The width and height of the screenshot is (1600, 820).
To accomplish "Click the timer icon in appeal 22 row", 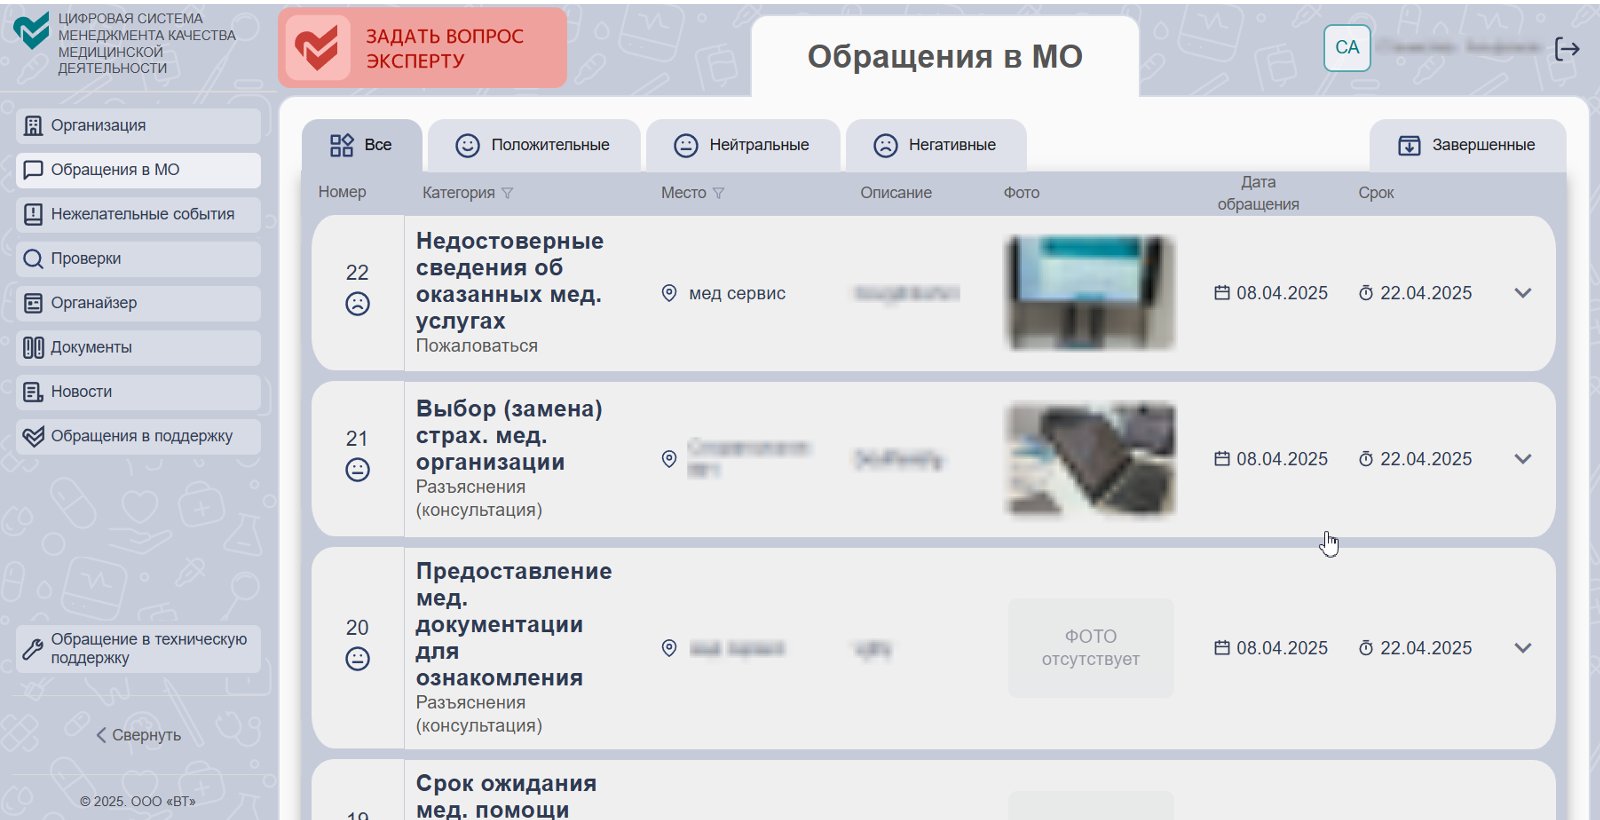I will 1366,293.
